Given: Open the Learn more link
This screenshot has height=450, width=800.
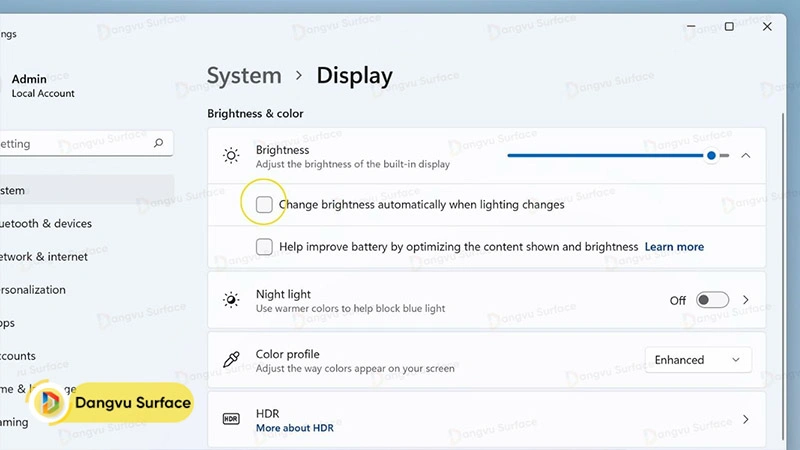Looking at the screenshot, I should [x=674, y=247].
